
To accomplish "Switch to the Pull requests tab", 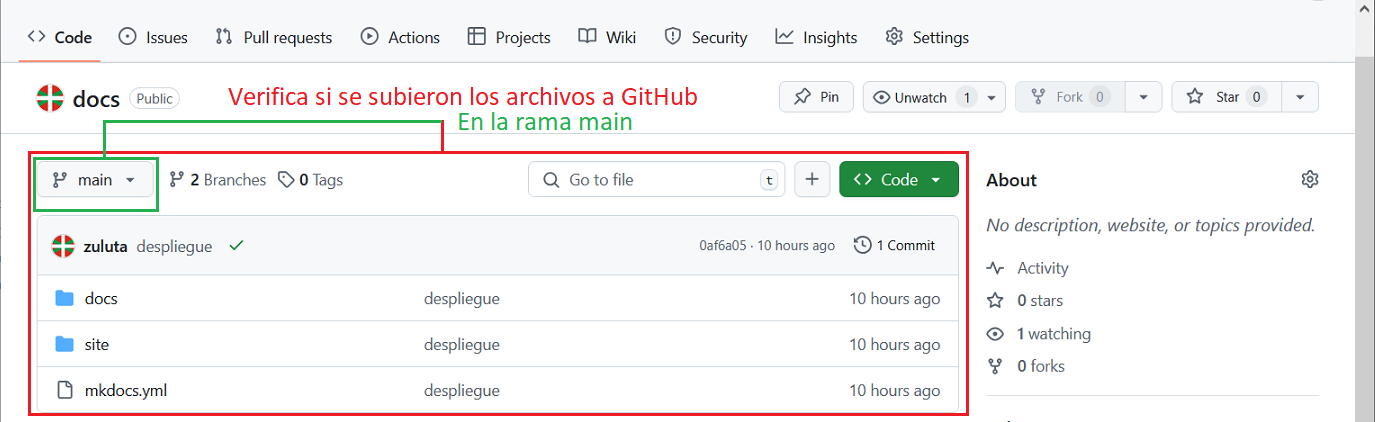I will pyautogui.click(x=274, y=37).
